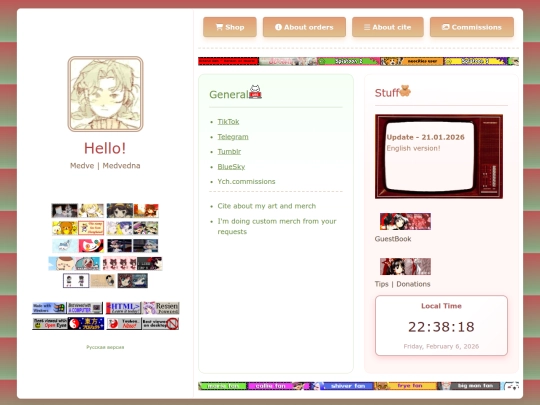The image size is (540, 405).
Task: Click the brown-haired girl with headband stamp
Action: coord(120,210)
